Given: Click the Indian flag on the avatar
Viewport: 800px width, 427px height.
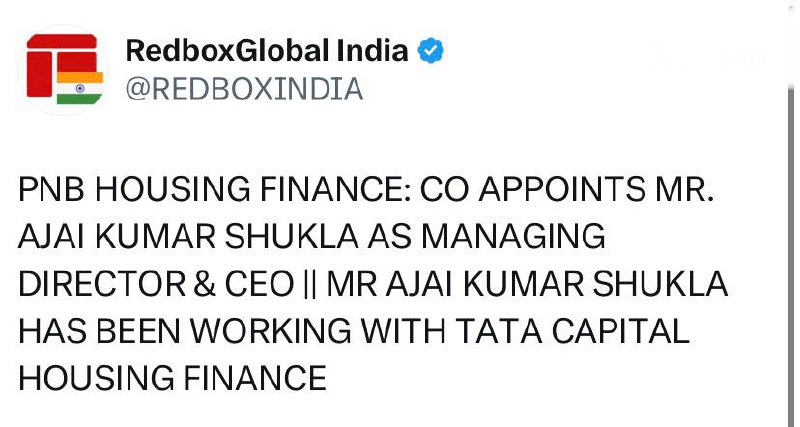Looking at the screenshot, I should 73,87.
